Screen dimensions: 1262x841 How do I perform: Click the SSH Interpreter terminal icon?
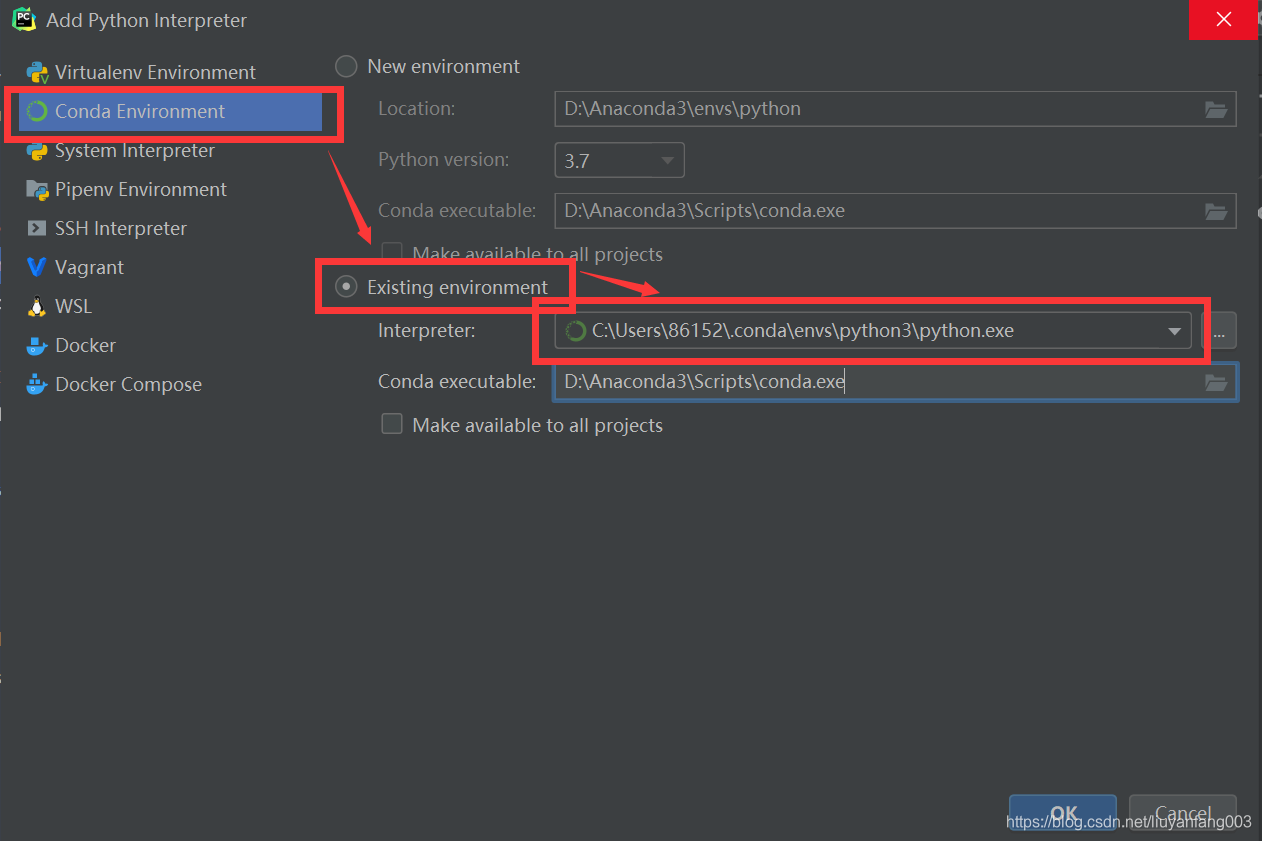37,228
